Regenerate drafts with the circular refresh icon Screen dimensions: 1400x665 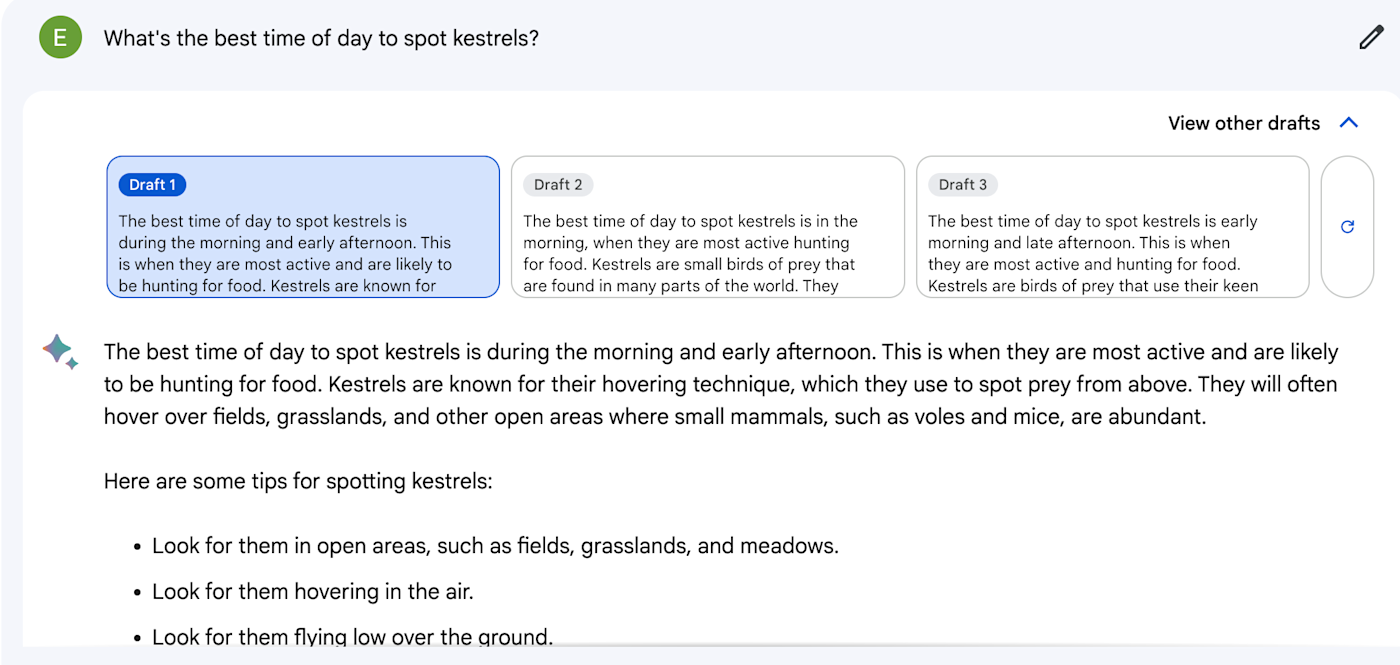click(x=1347, y=227)
